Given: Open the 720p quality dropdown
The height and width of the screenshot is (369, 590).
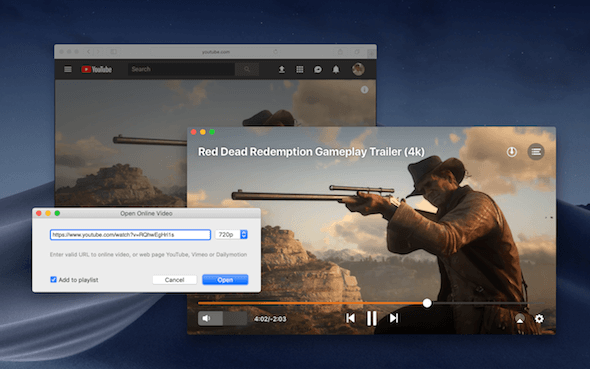Looking at the screenshot, I should [x=231, y=235].
